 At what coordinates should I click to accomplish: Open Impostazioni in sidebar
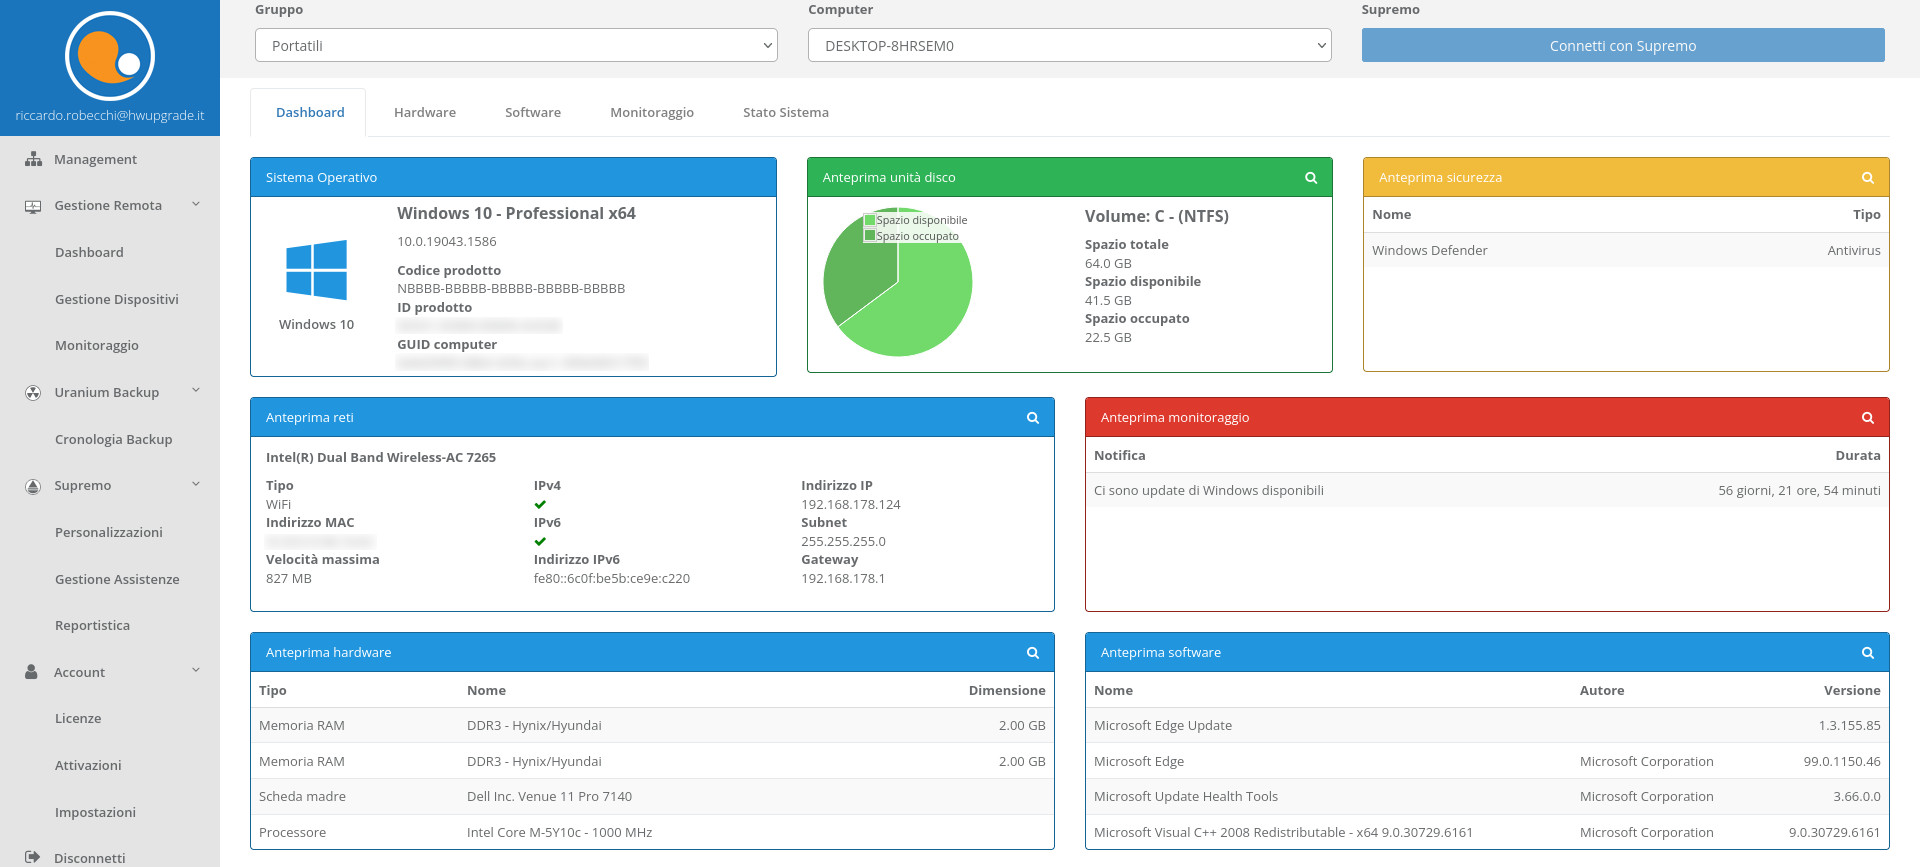pyautogui.click(x=95, y=813)
